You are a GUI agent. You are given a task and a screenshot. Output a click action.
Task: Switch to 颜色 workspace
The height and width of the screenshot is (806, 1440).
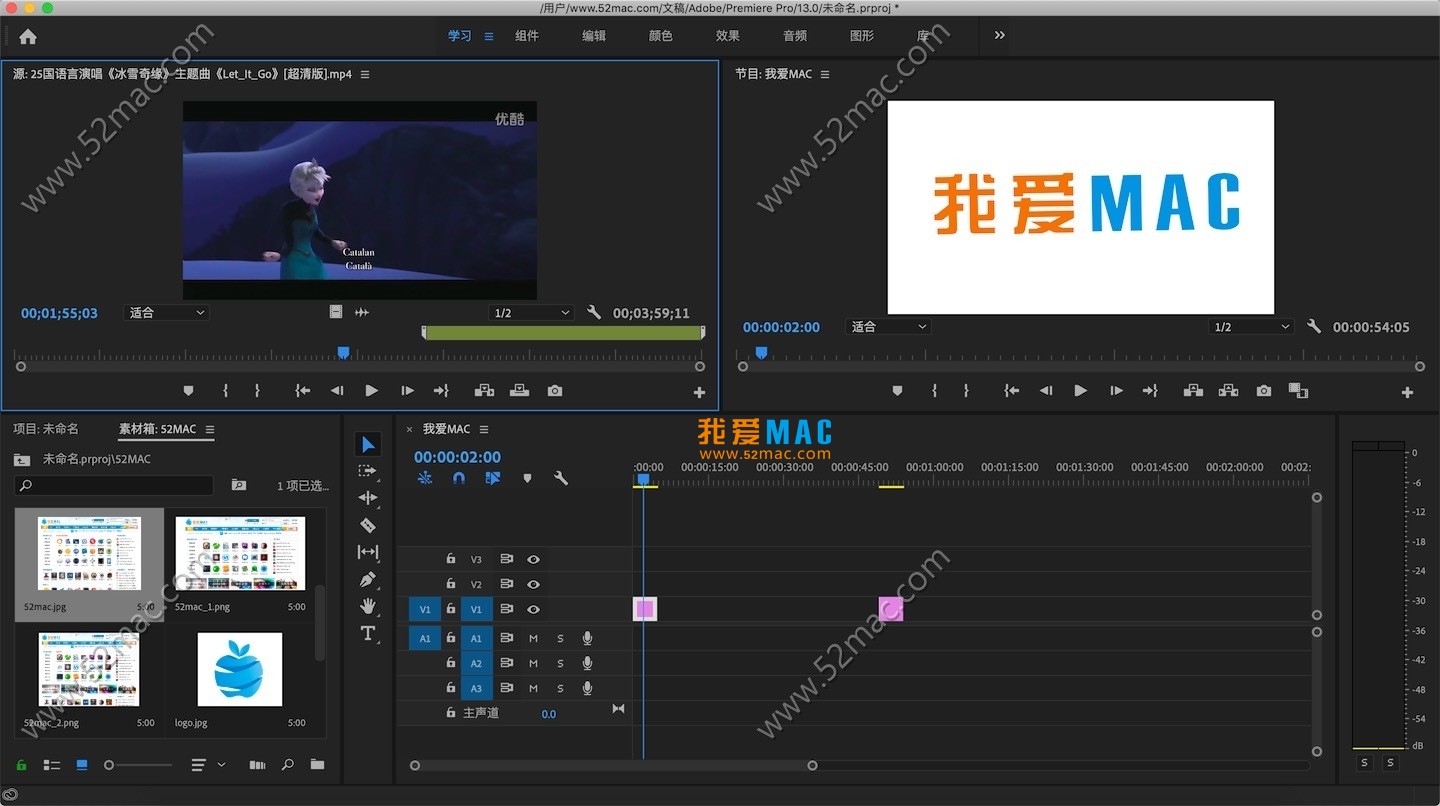tap(661, 36)
